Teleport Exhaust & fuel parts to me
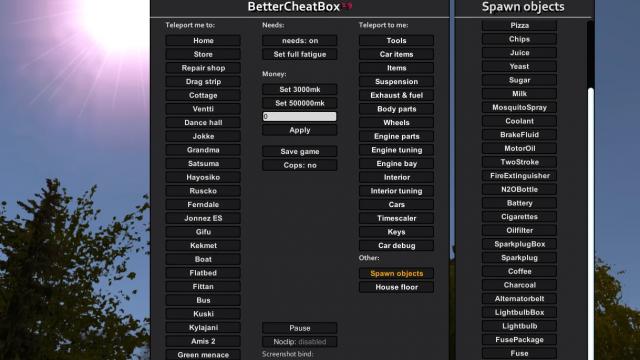The width and height of the screenshot is (640, 360). point(396,95)
